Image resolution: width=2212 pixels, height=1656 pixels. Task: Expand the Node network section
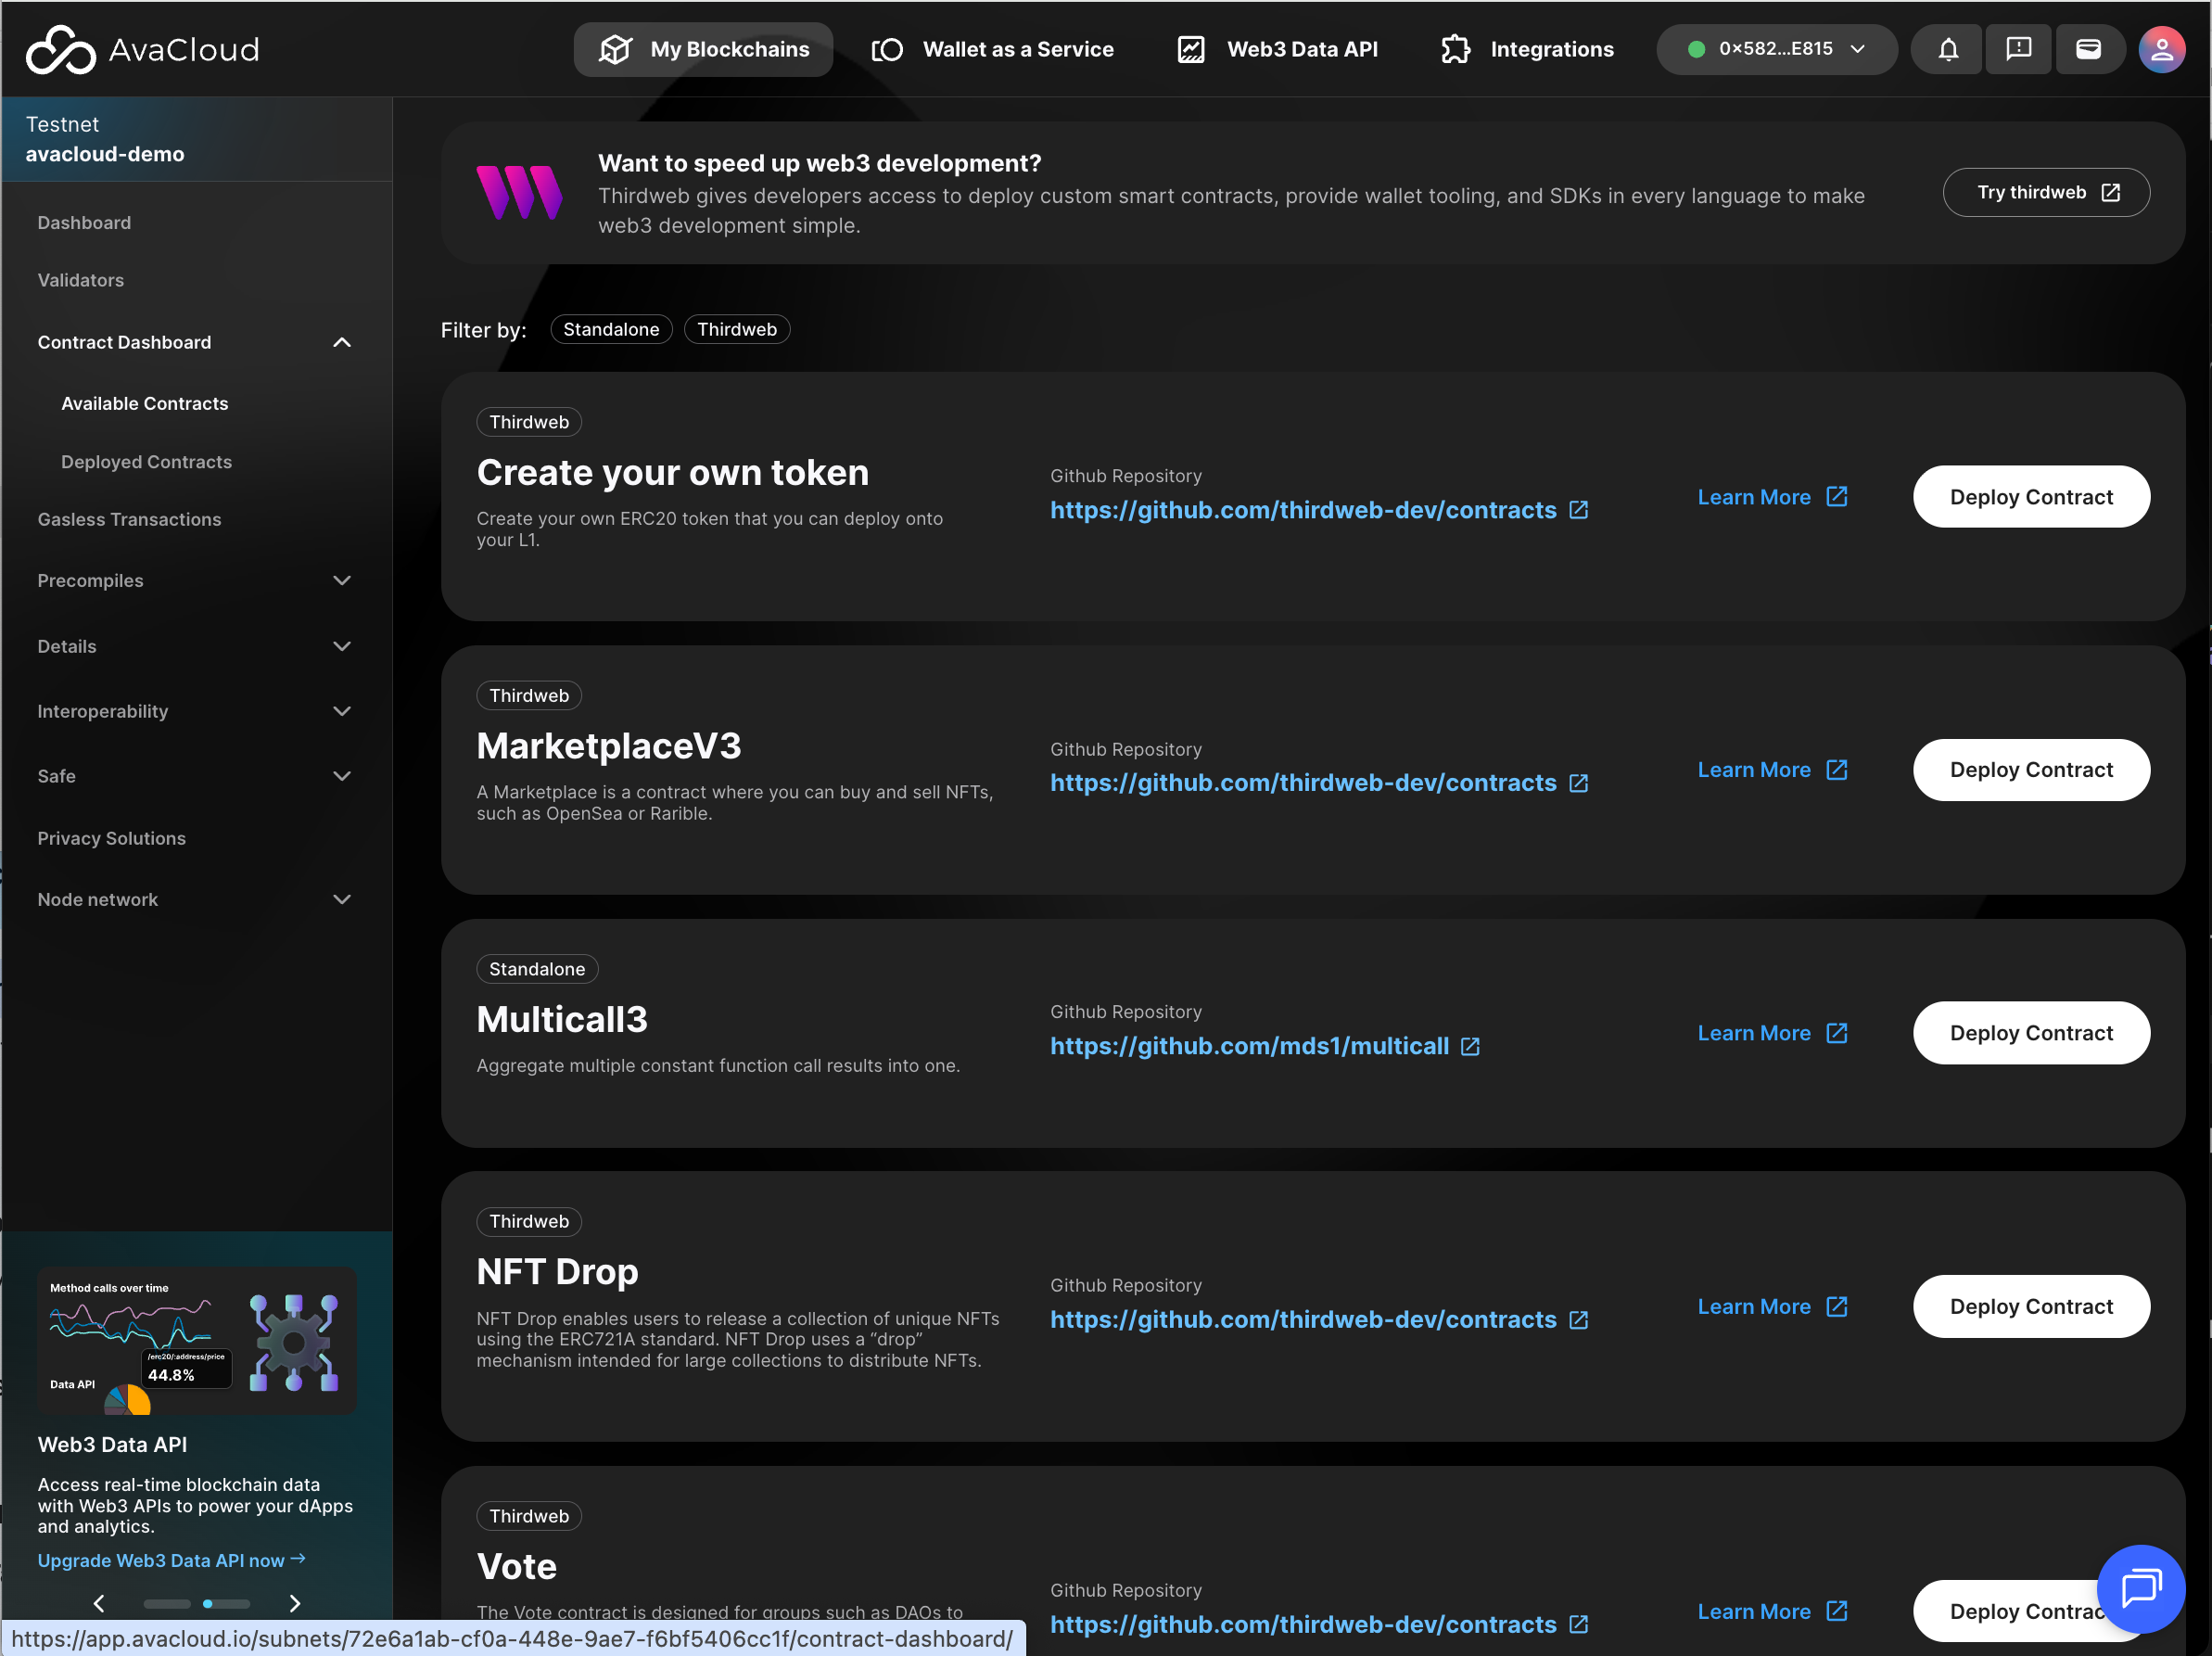[341, 900]
